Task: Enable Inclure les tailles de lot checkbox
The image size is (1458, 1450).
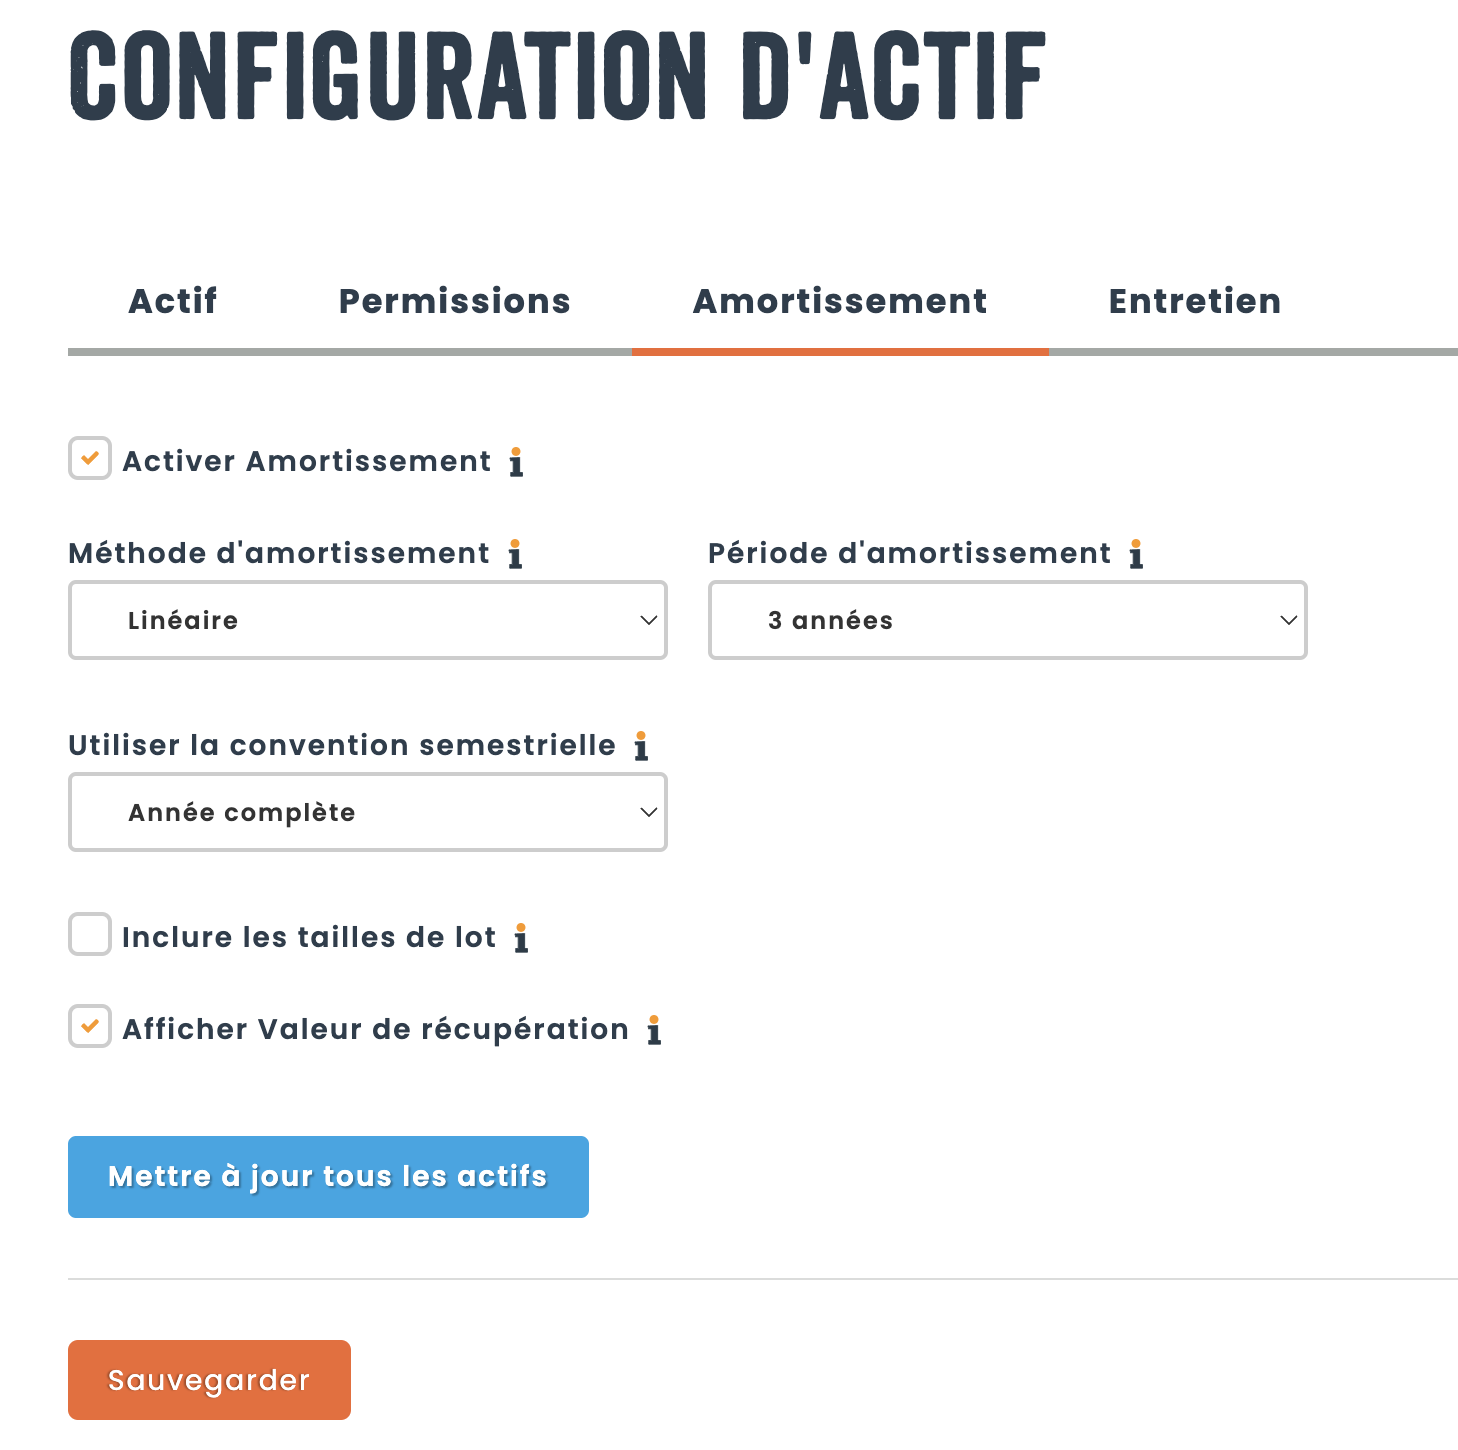Action: pyautogui.click(x=90, y=935)
